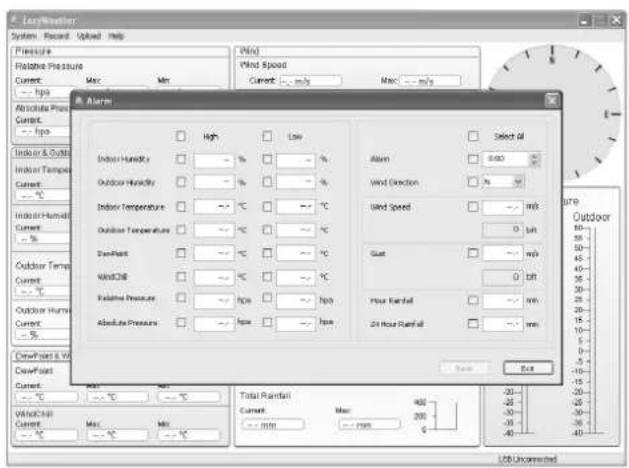This screenshot has height=468, width=629.
Task: Click the greyed Save button
Action: point(465,368)
